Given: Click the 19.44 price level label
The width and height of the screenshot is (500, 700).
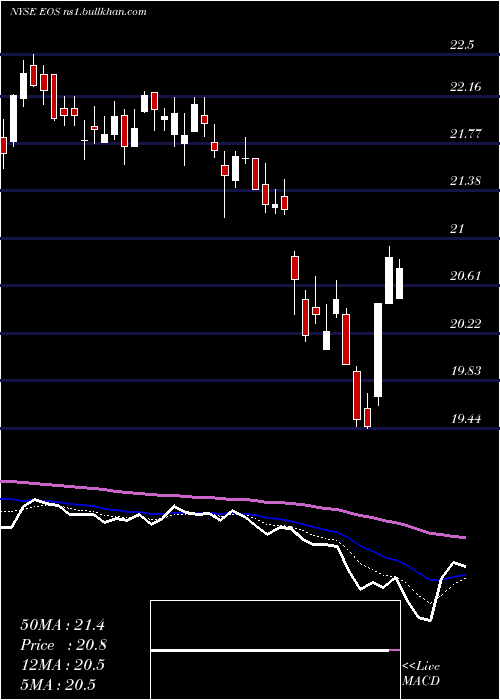Looking at the screenshot, I should point(466,418).
